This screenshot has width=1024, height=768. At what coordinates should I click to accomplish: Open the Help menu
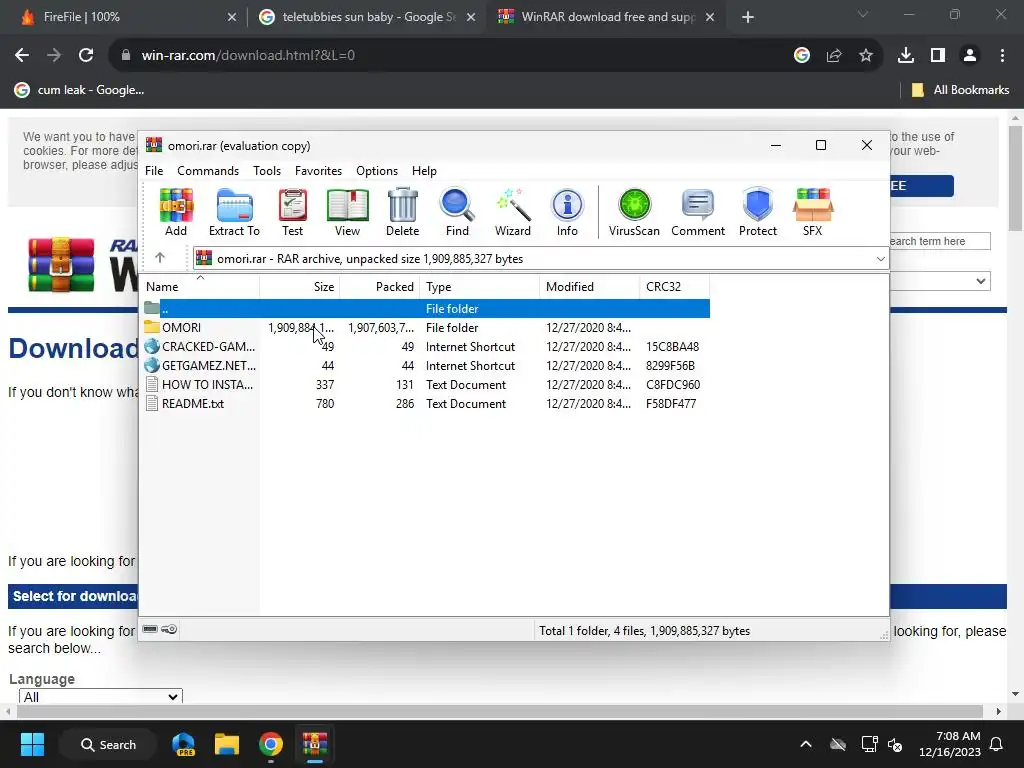[x=424, y=170]
